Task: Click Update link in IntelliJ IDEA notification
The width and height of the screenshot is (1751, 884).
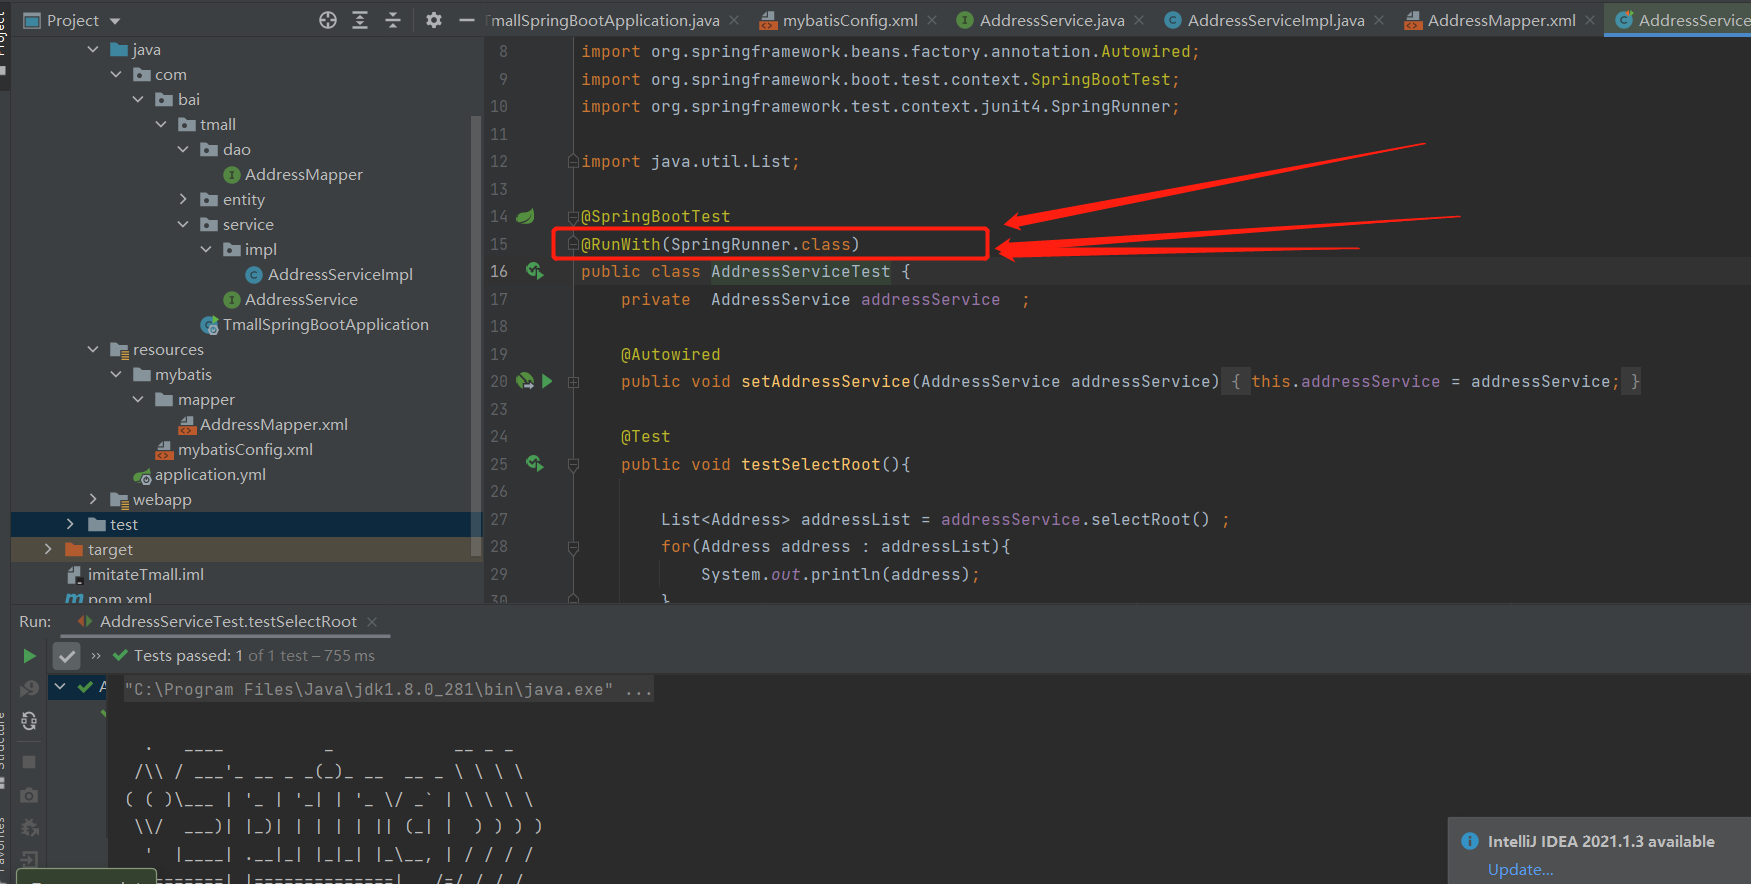Action: click(1520, 869)
